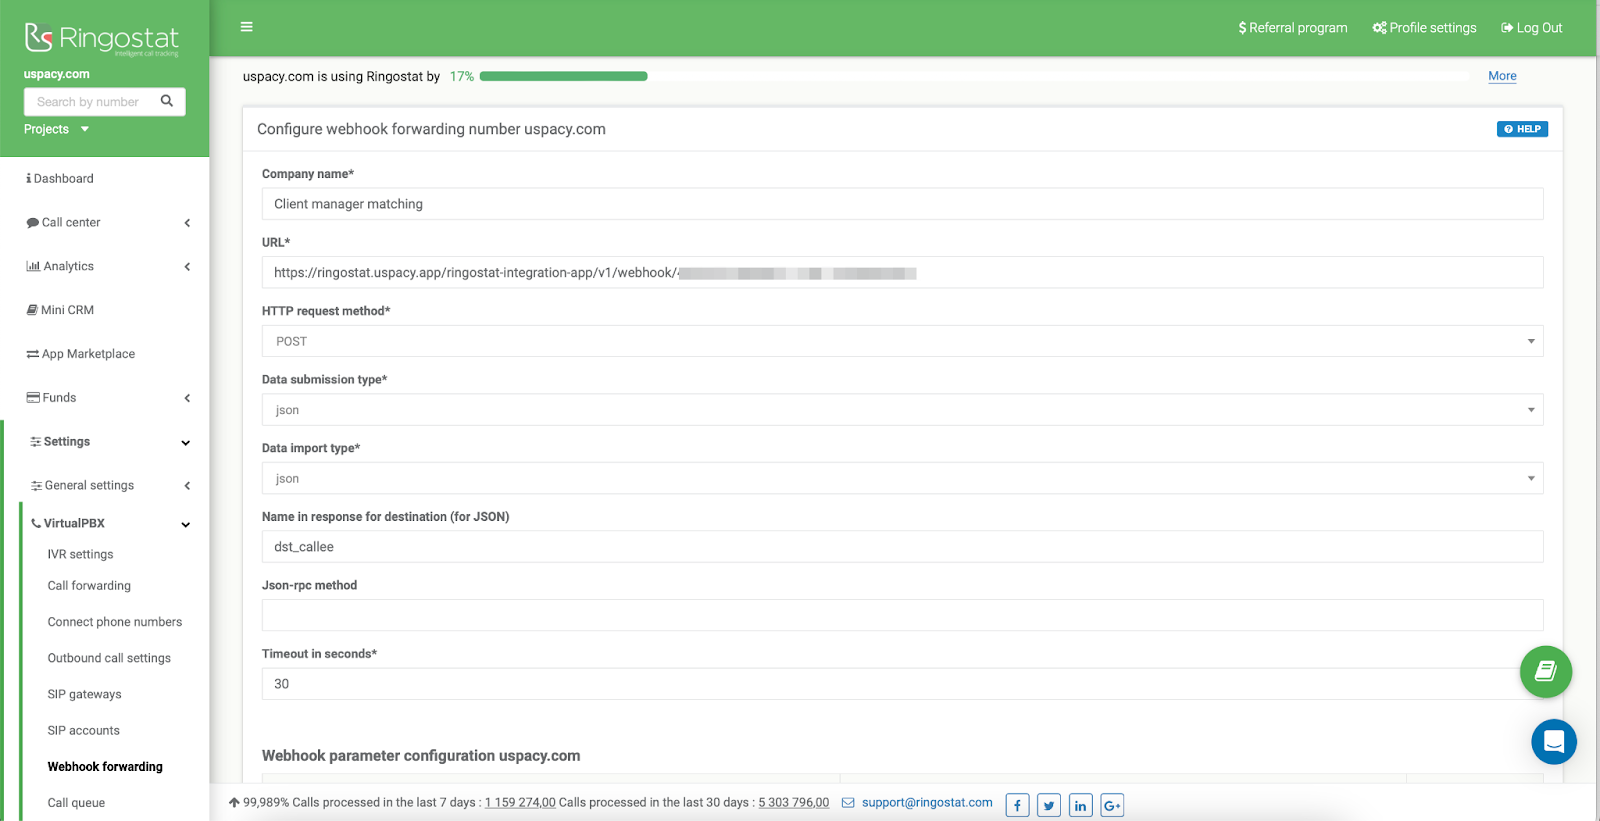Open Data submission type dropdown
This screenshot has width=1600, height=821.
click(x=902, y=410)
